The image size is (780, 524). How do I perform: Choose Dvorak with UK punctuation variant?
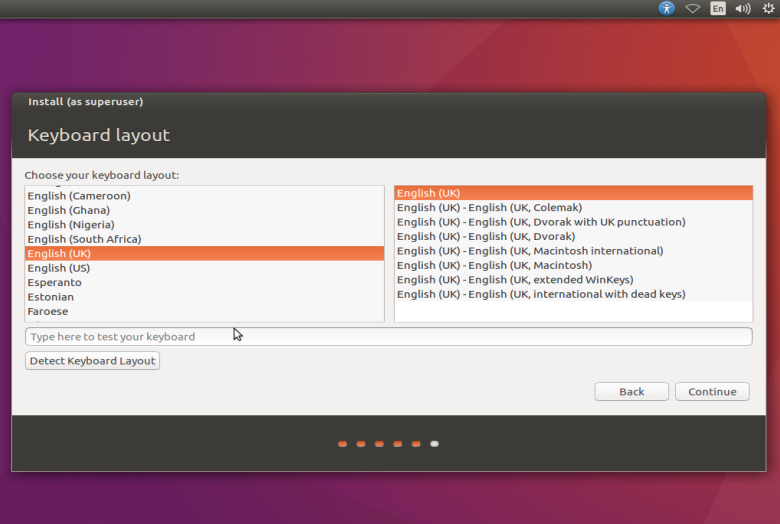(574, 222)
